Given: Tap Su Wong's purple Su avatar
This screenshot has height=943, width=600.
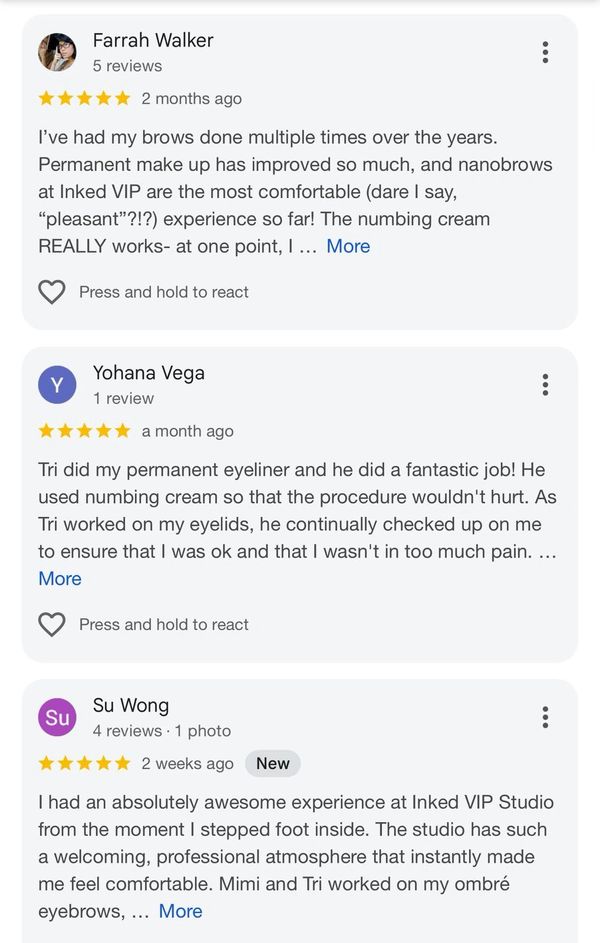Looking at the screenshot, I should [x=57, y=717].
